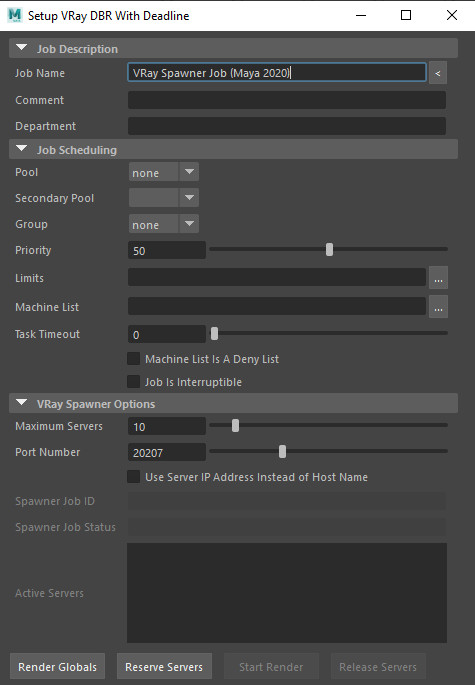475x685 pixels.
Task: Collapse the Job Scheduling section
Action: click(x=21, y=149)
